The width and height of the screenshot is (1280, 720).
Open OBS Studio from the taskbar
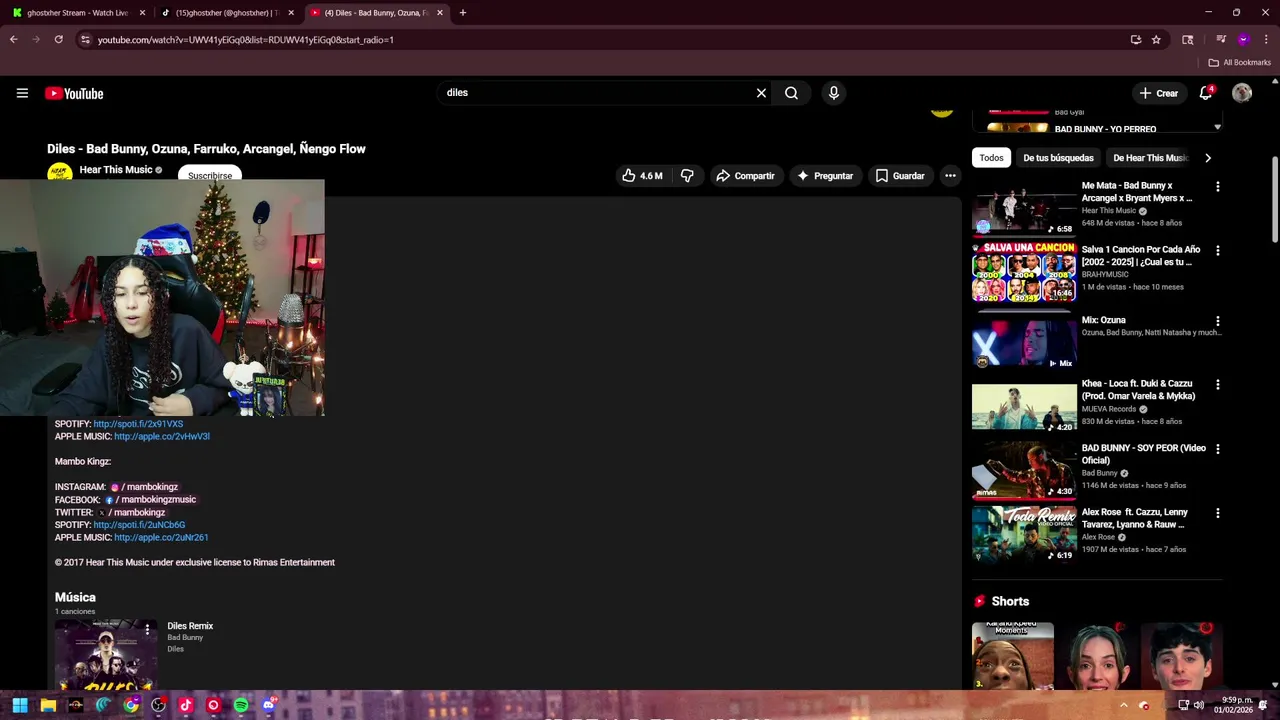(x=158, y=705)
